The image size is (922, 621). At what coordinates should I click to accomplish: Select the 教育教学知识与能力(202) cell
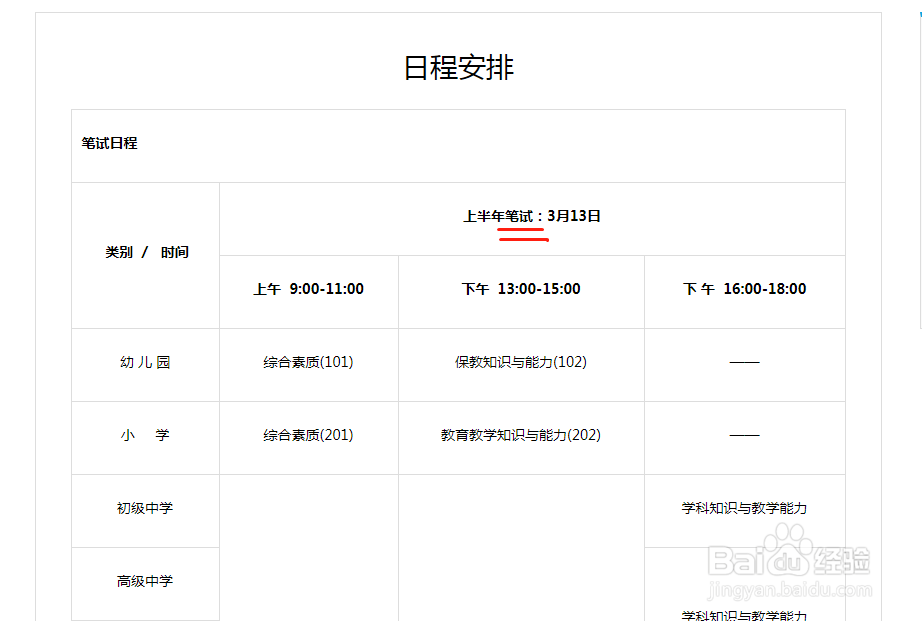point(521,436)
